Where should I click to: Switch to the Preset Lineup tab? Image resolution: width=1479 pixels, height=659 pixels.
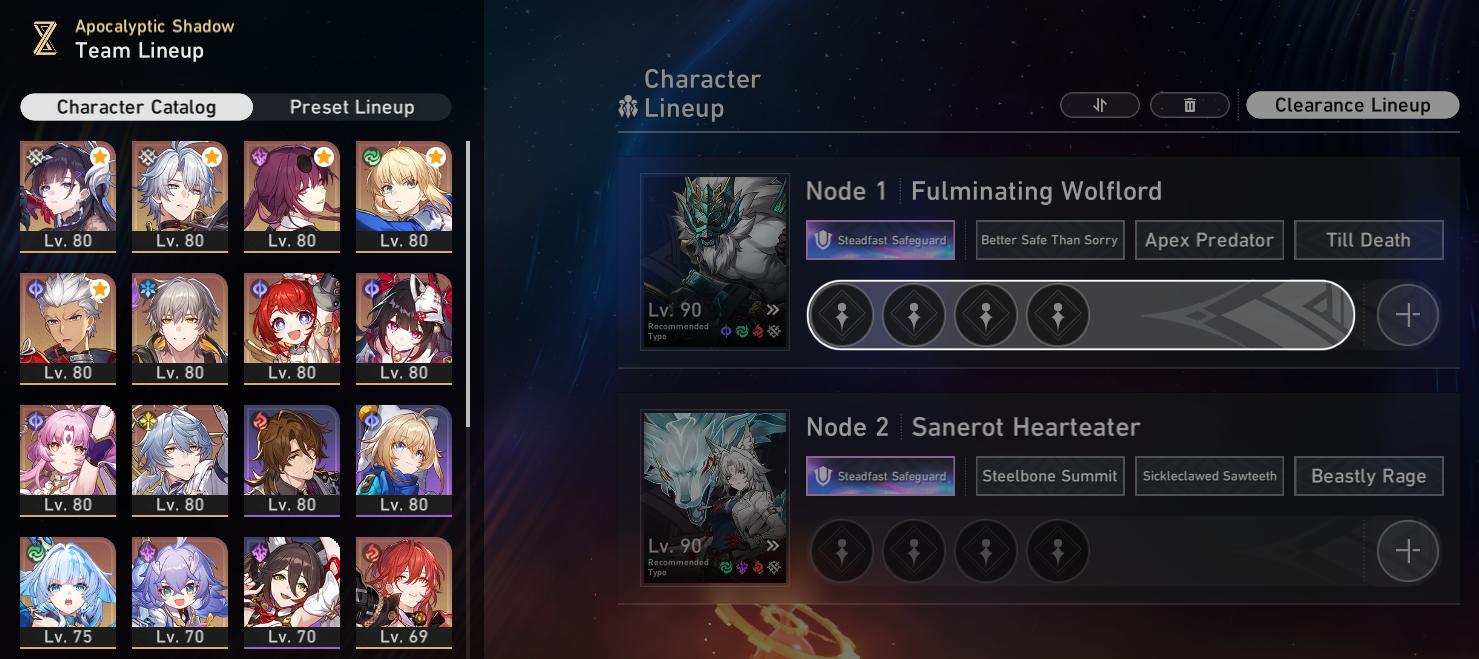(352, 107)
